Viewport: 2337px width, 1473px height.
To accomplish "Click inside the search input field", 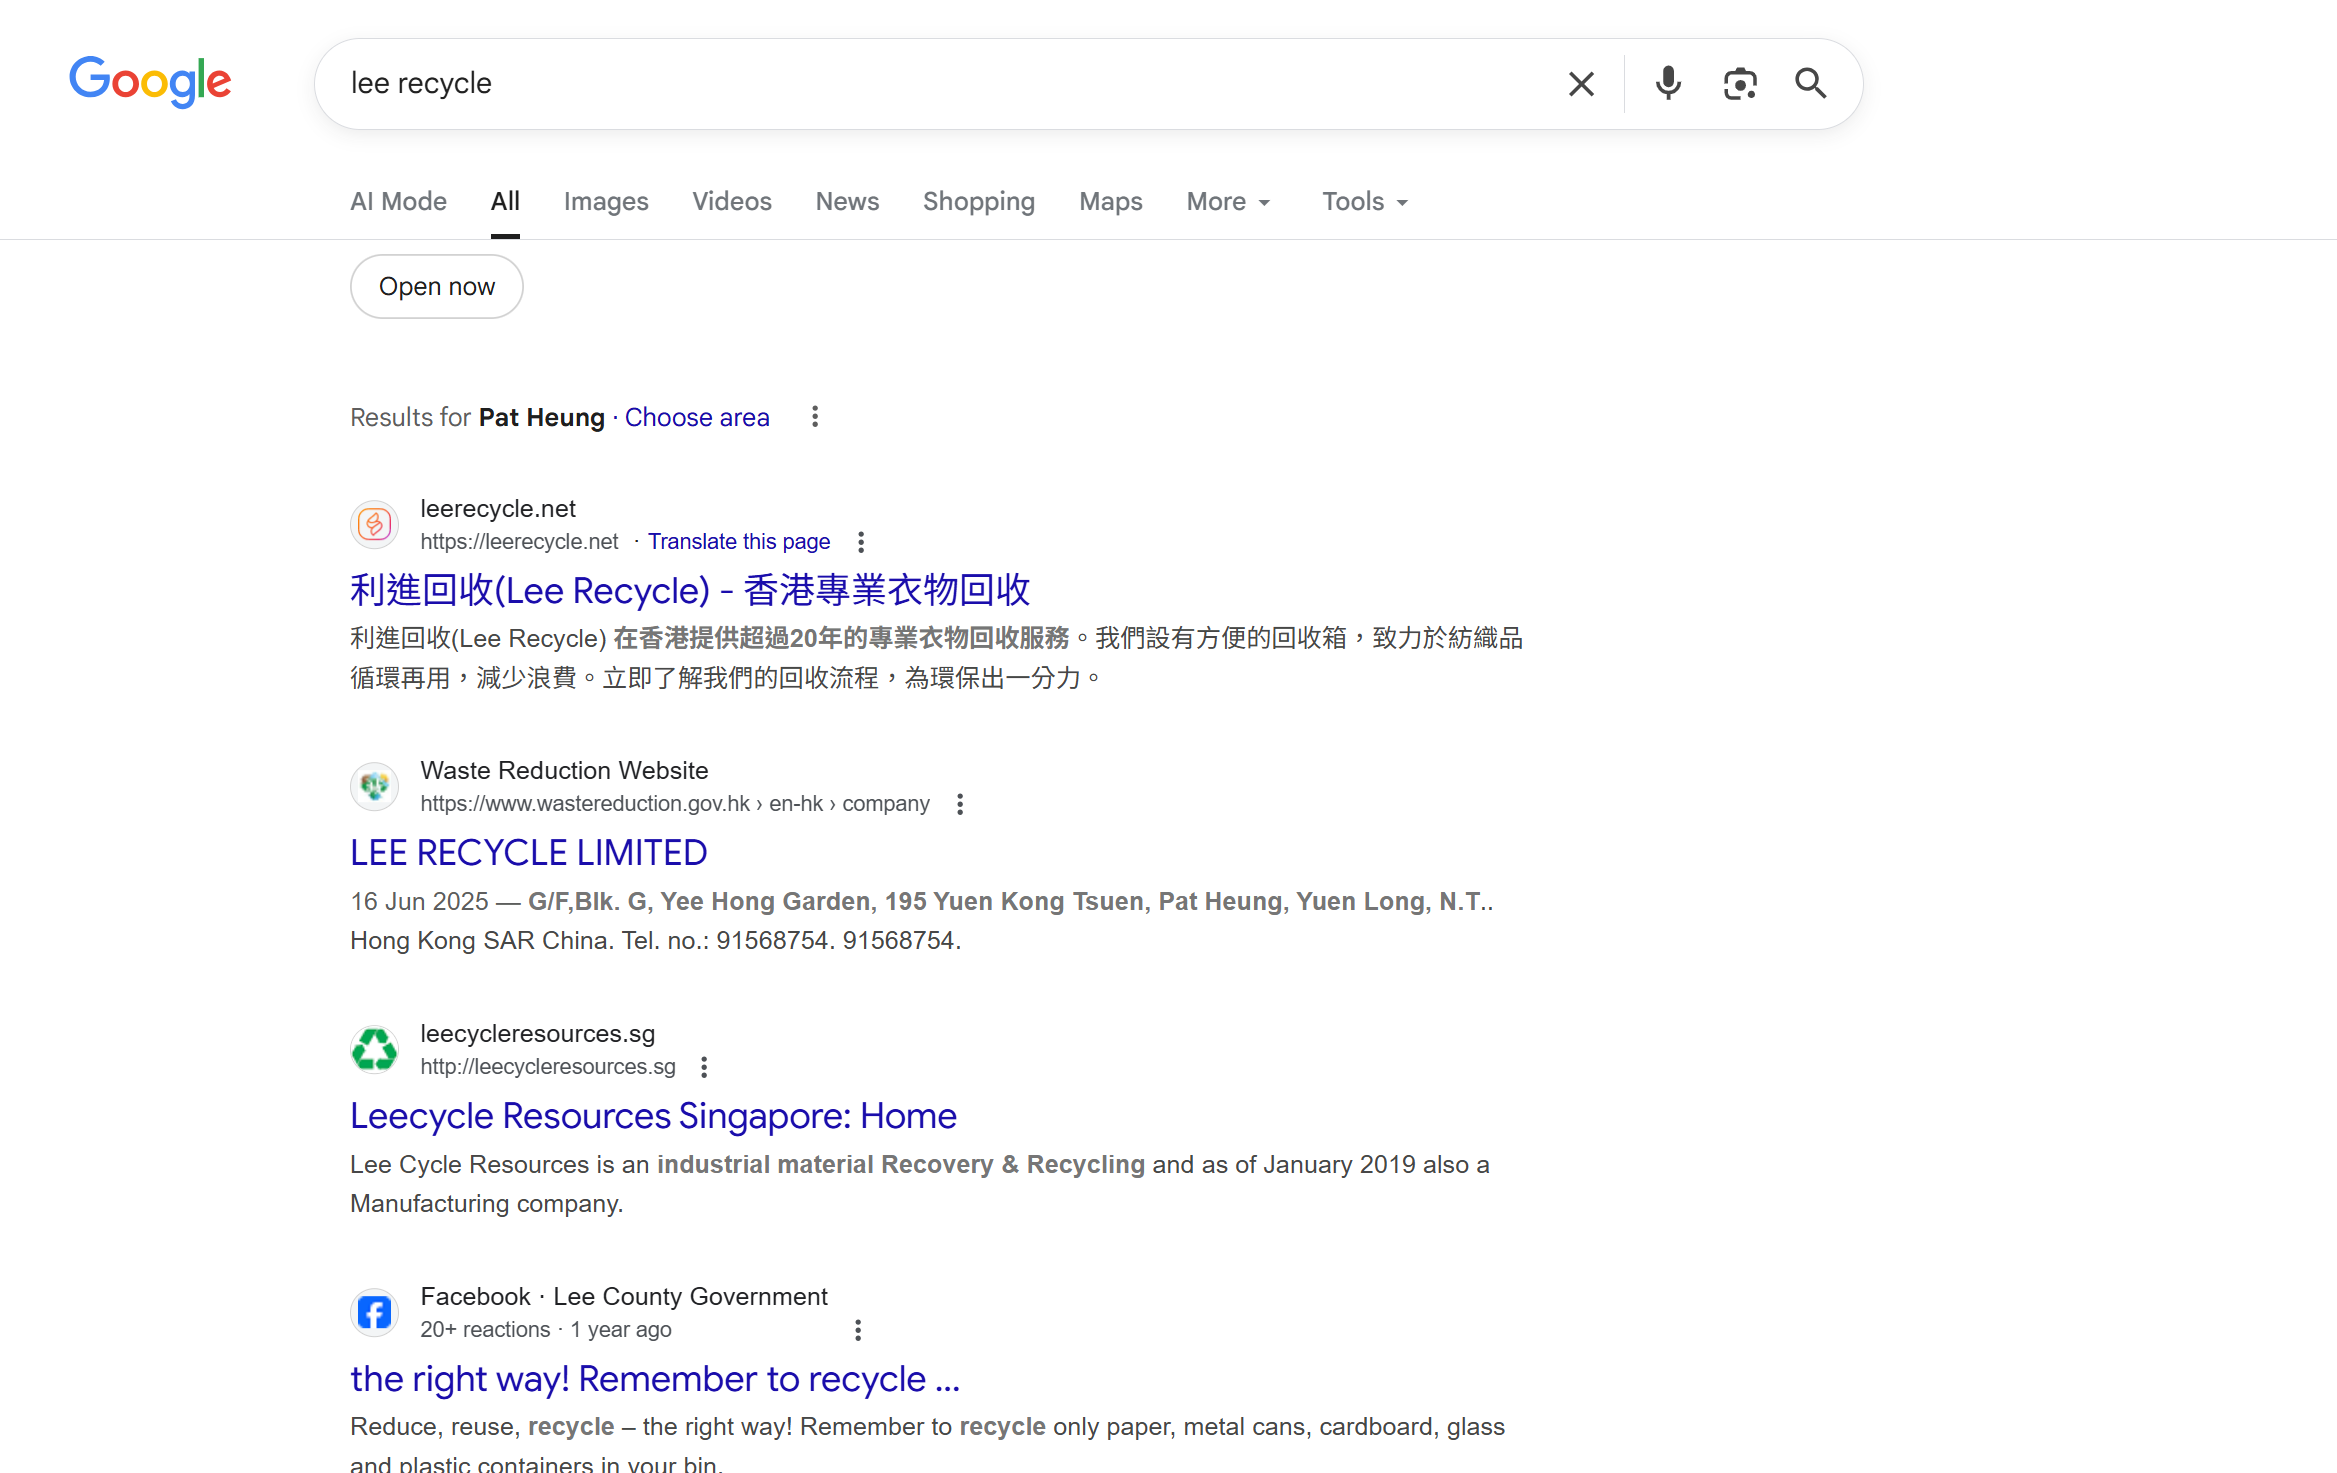I will tap(900, 83).
